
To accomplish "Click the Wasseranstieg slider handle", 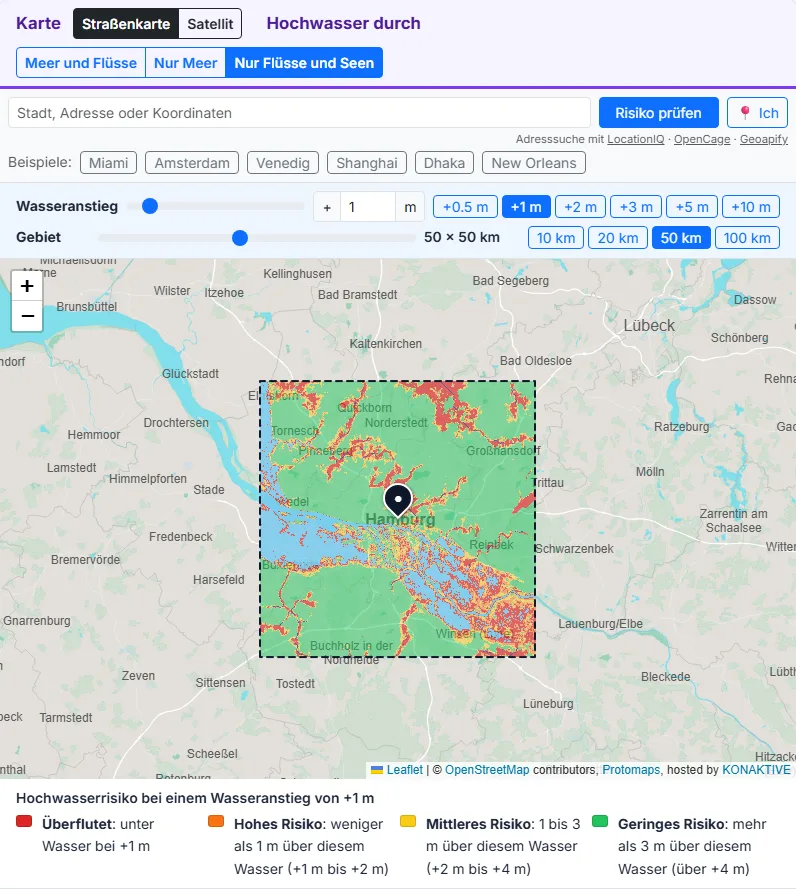I will pos(150,206).
